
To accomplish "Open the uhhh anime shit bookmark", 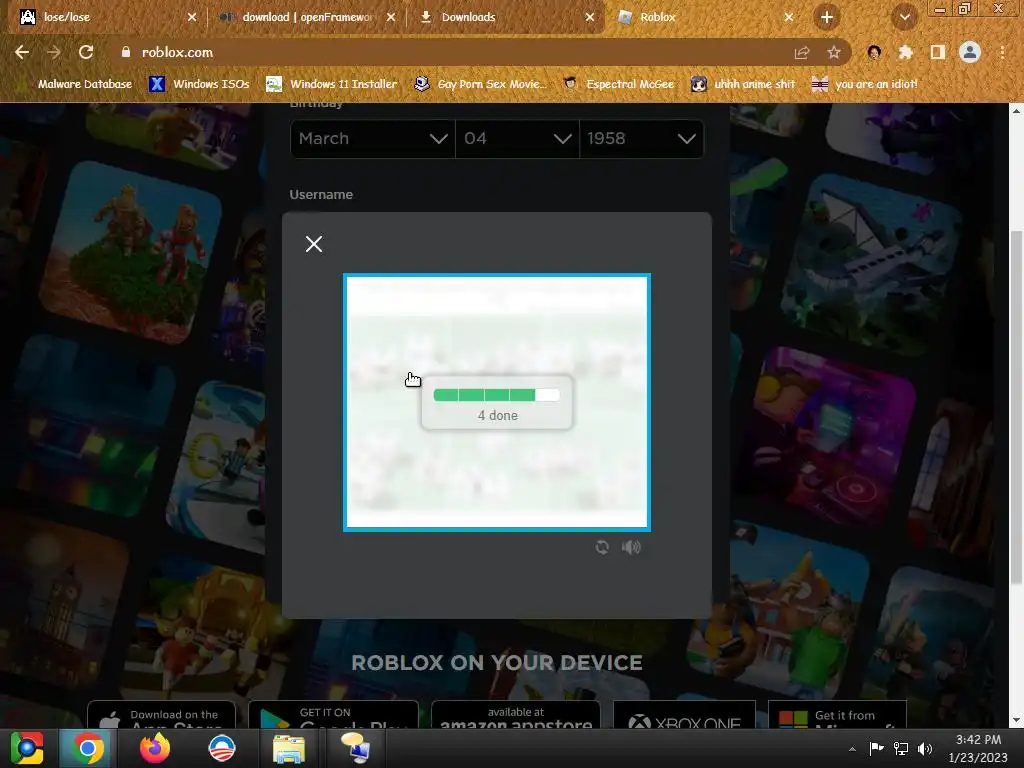I will tap(744, 84).
